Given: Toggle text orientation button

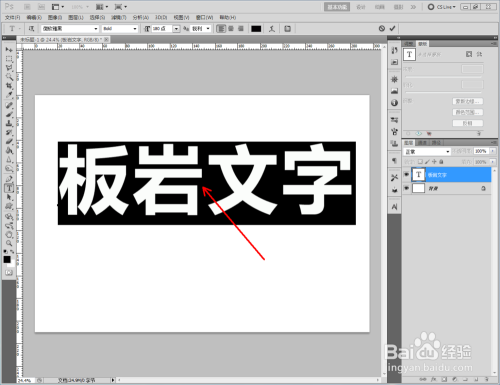Looking at the screenshot, I should 31,29.
